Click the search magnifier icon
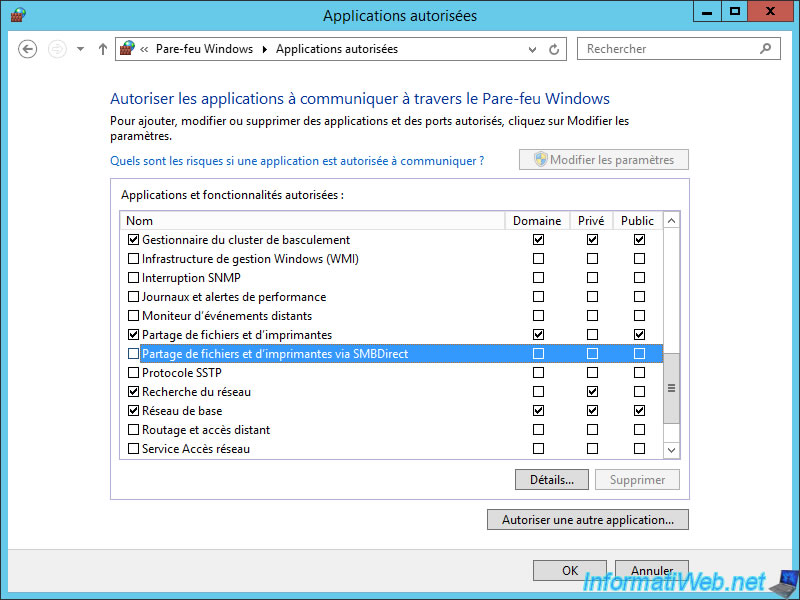Screen dimensions: 800x600 [765, 48]
